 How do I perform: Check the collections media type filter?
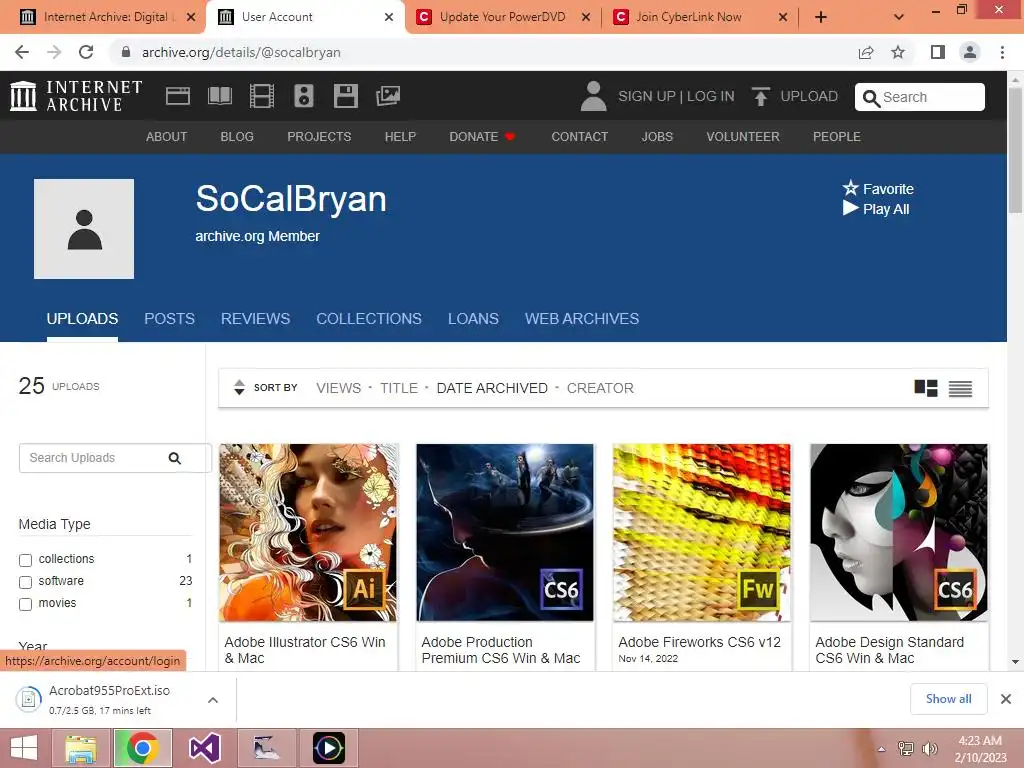click(25, 560)
